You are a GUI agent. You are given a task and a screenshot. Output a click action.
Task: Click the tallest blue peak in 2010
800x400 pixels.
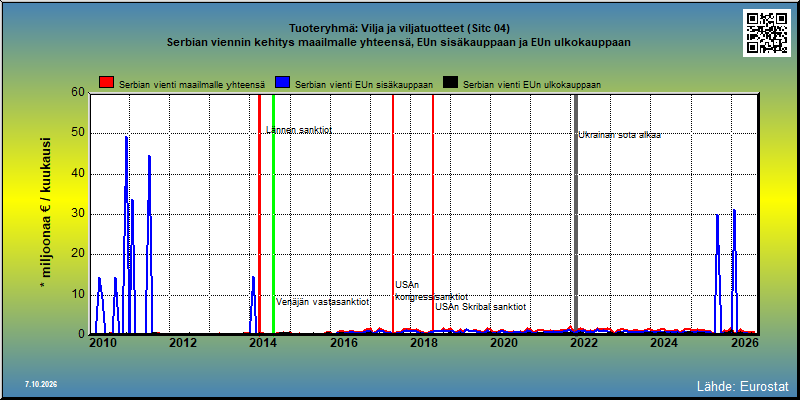coord(127,137)
